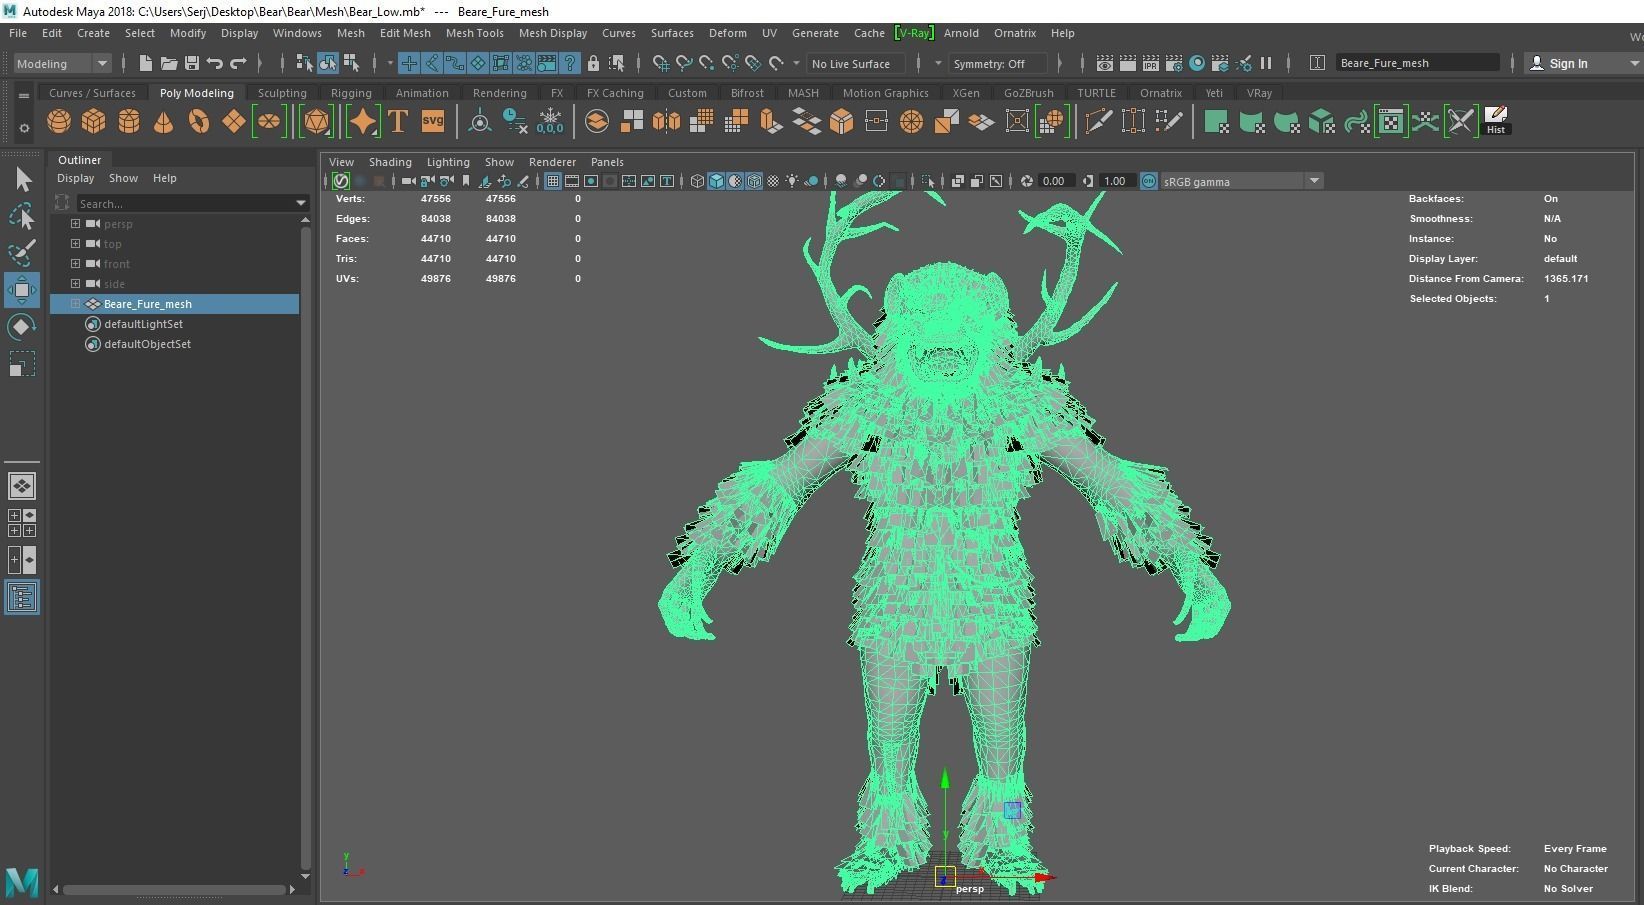Switch to the Ornatrix shelf tab
Viewport: 1644px width, 905px height.
click(1160, 93)
